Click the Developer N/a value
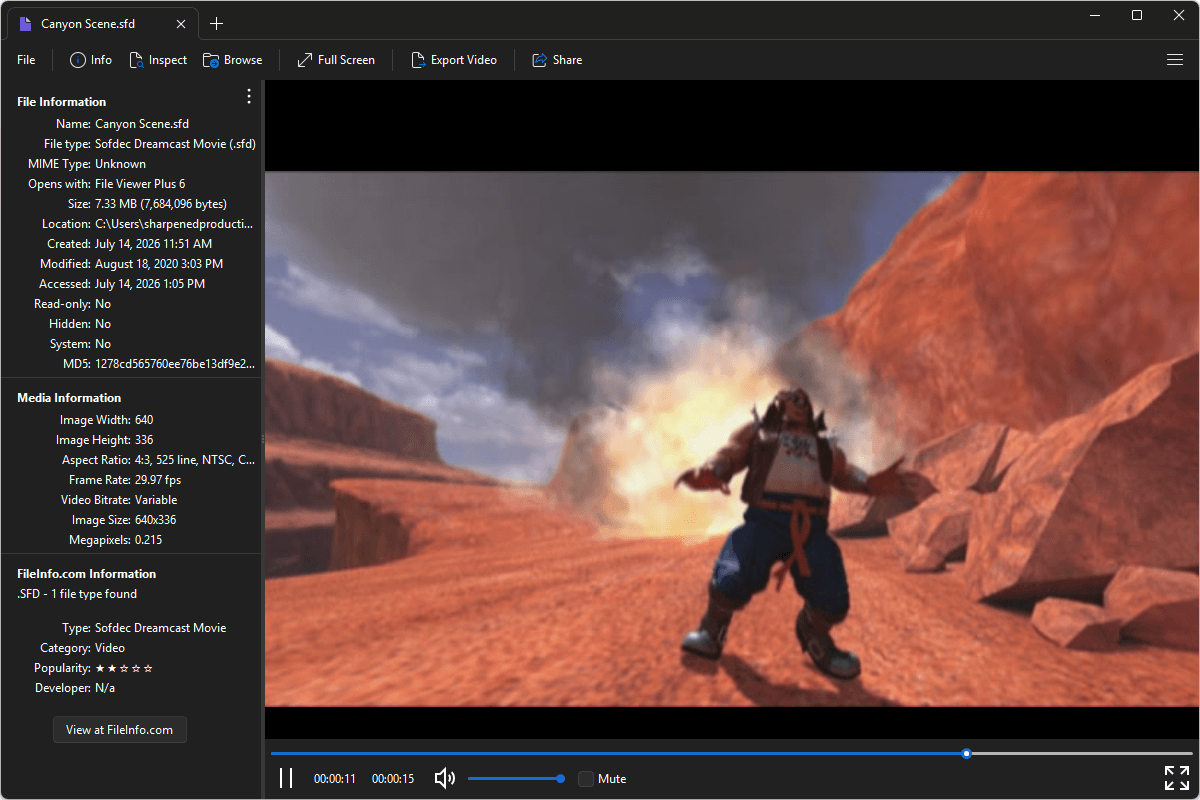Viewport: 1200px width, 800px height. tap(107, 688)
